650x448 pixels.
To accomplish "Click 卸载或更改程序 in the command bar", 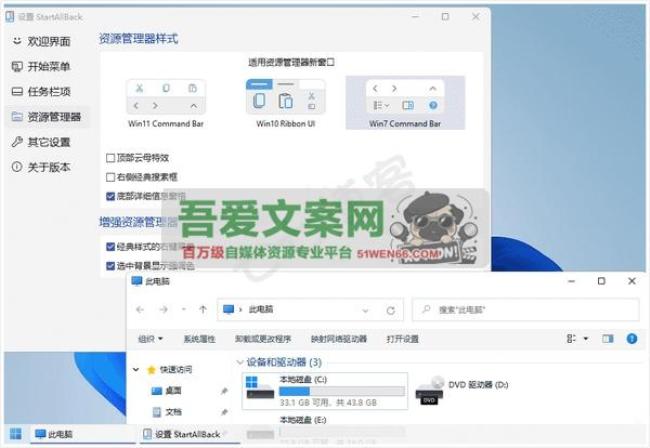I will [263, 339].
